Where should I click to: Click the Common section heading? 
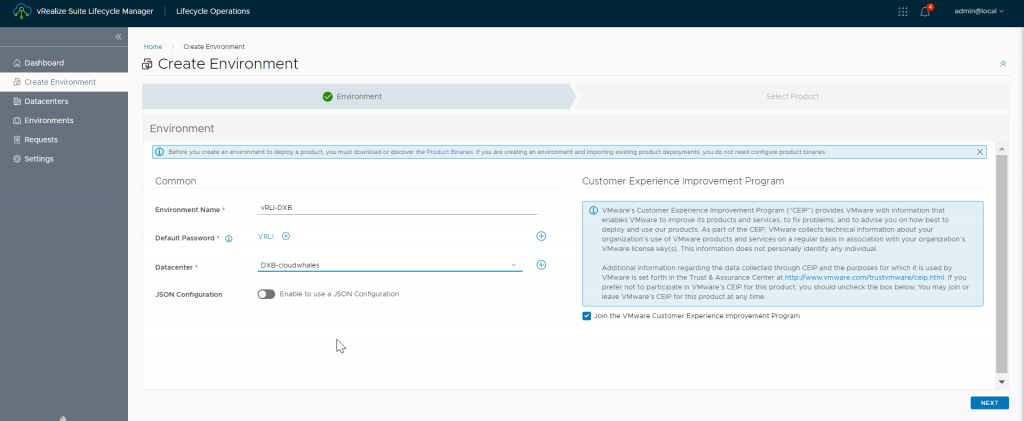176,181
